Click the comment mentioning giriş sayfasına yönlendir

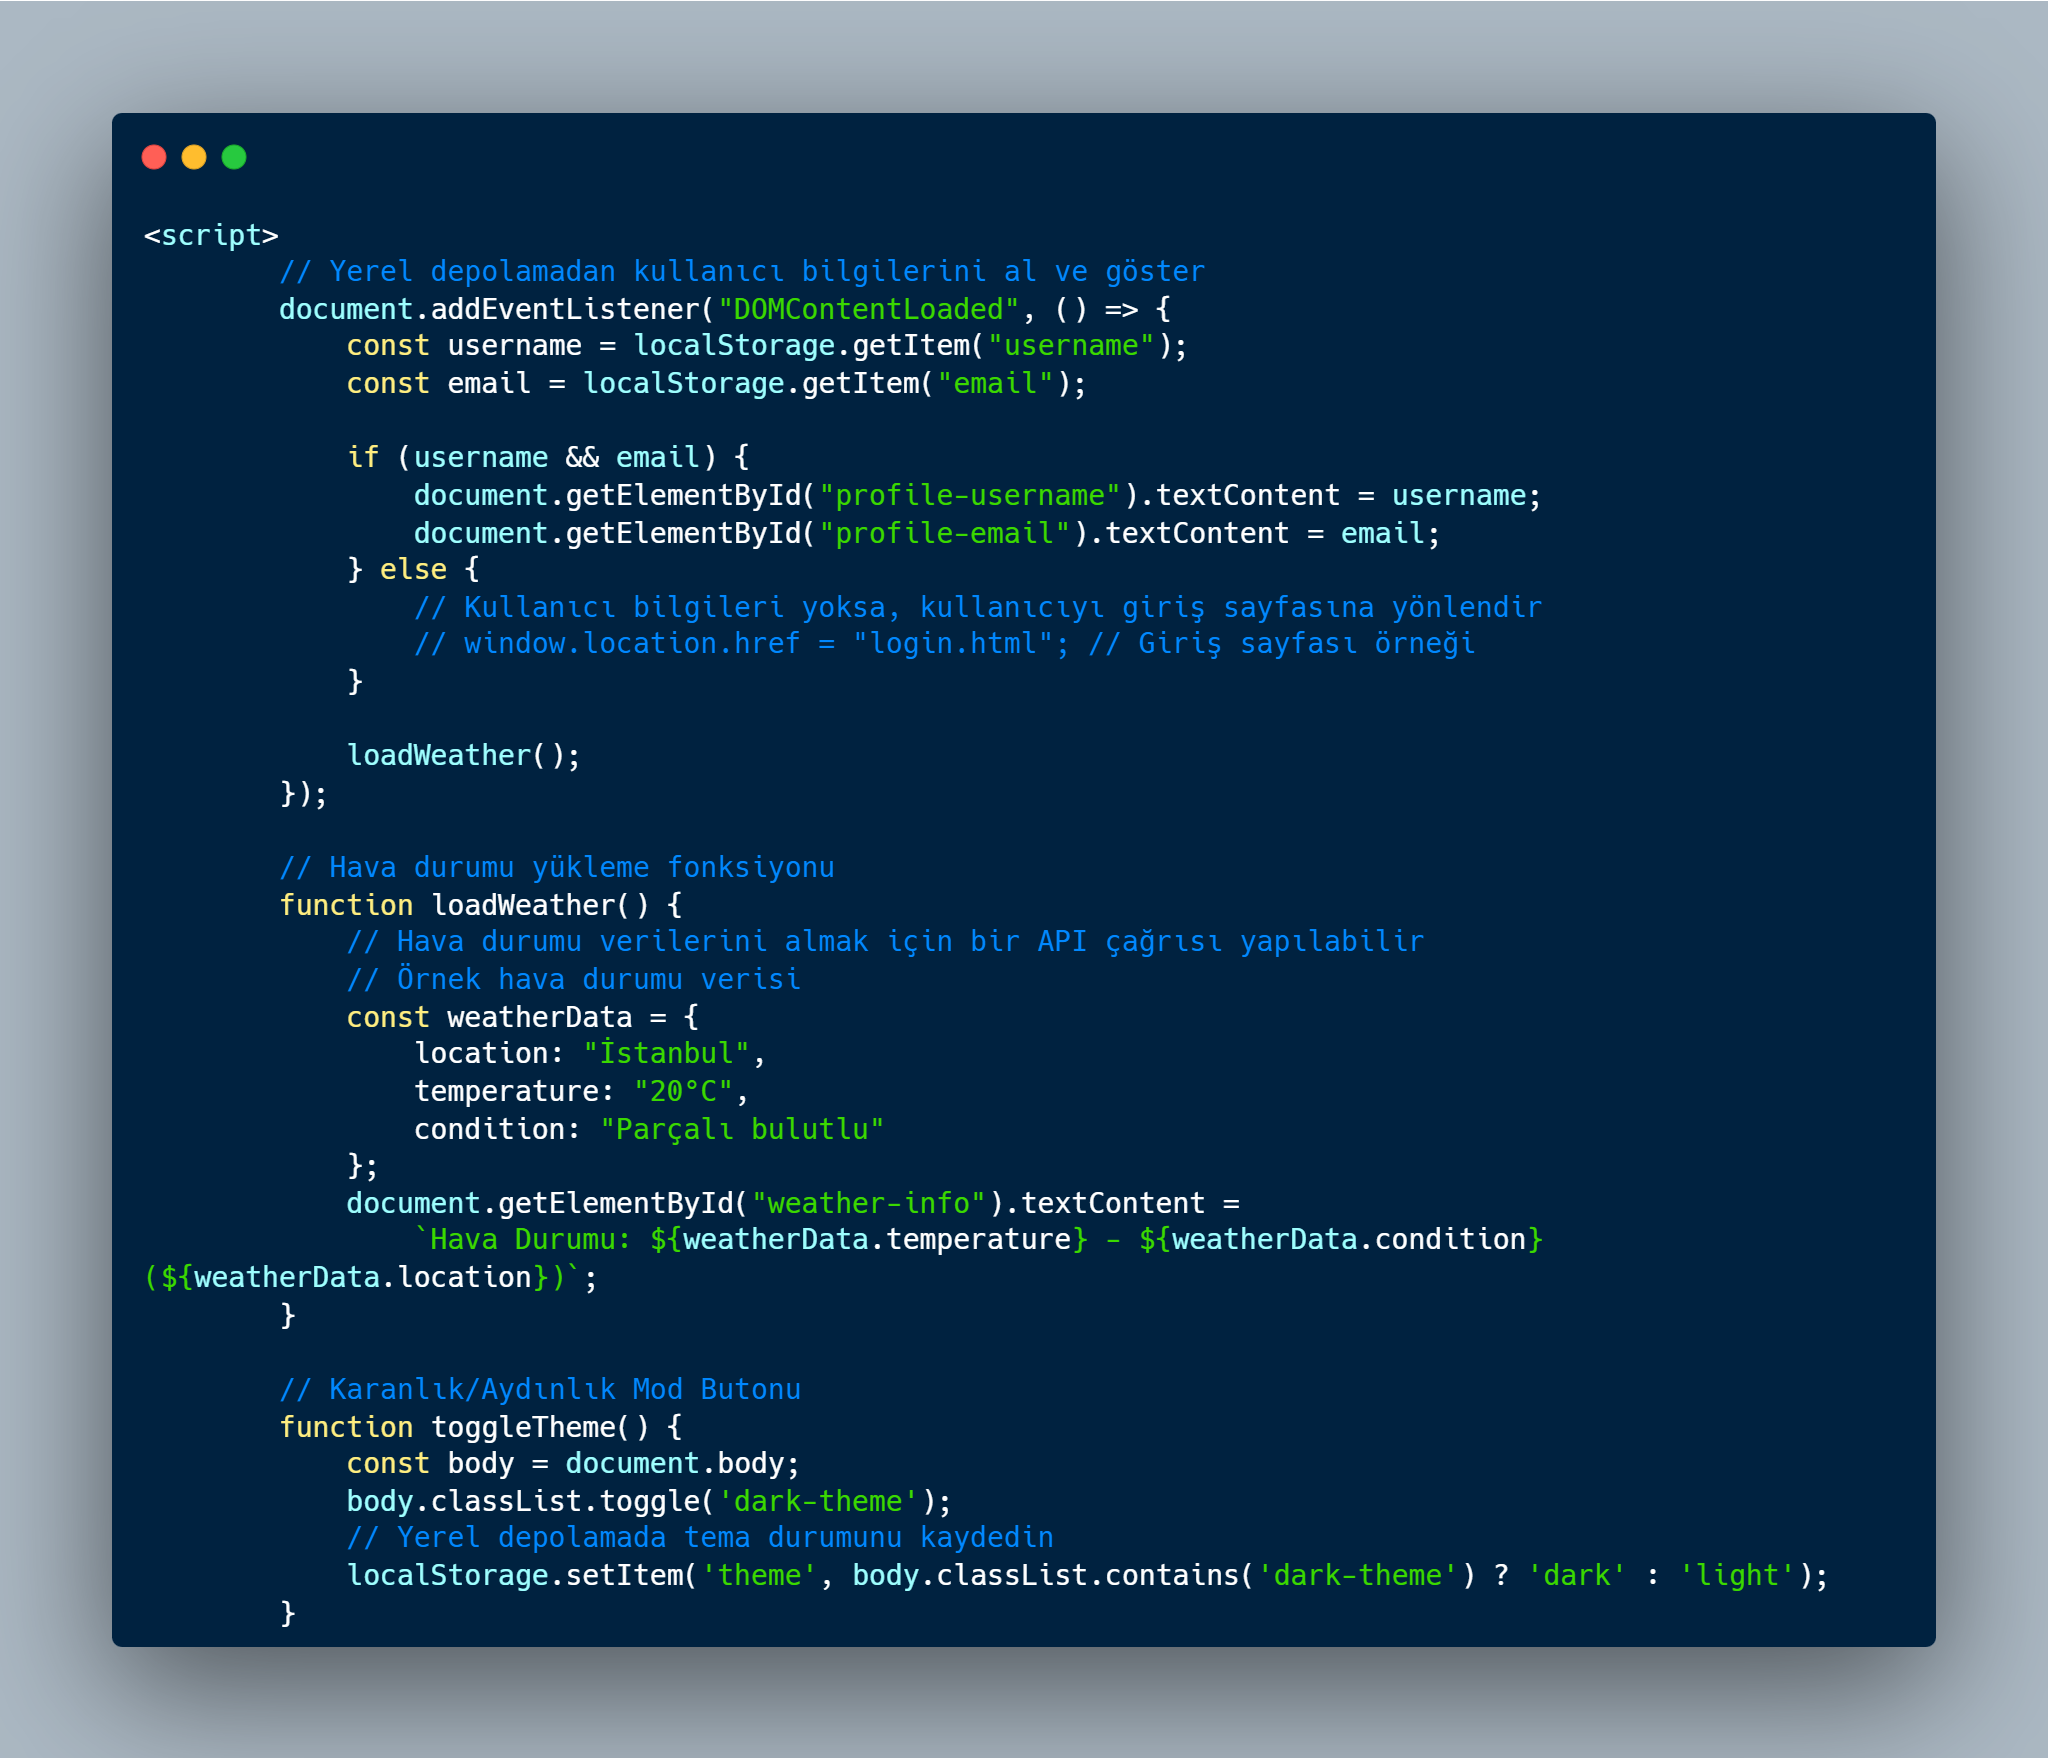click(x=978, y=608)
